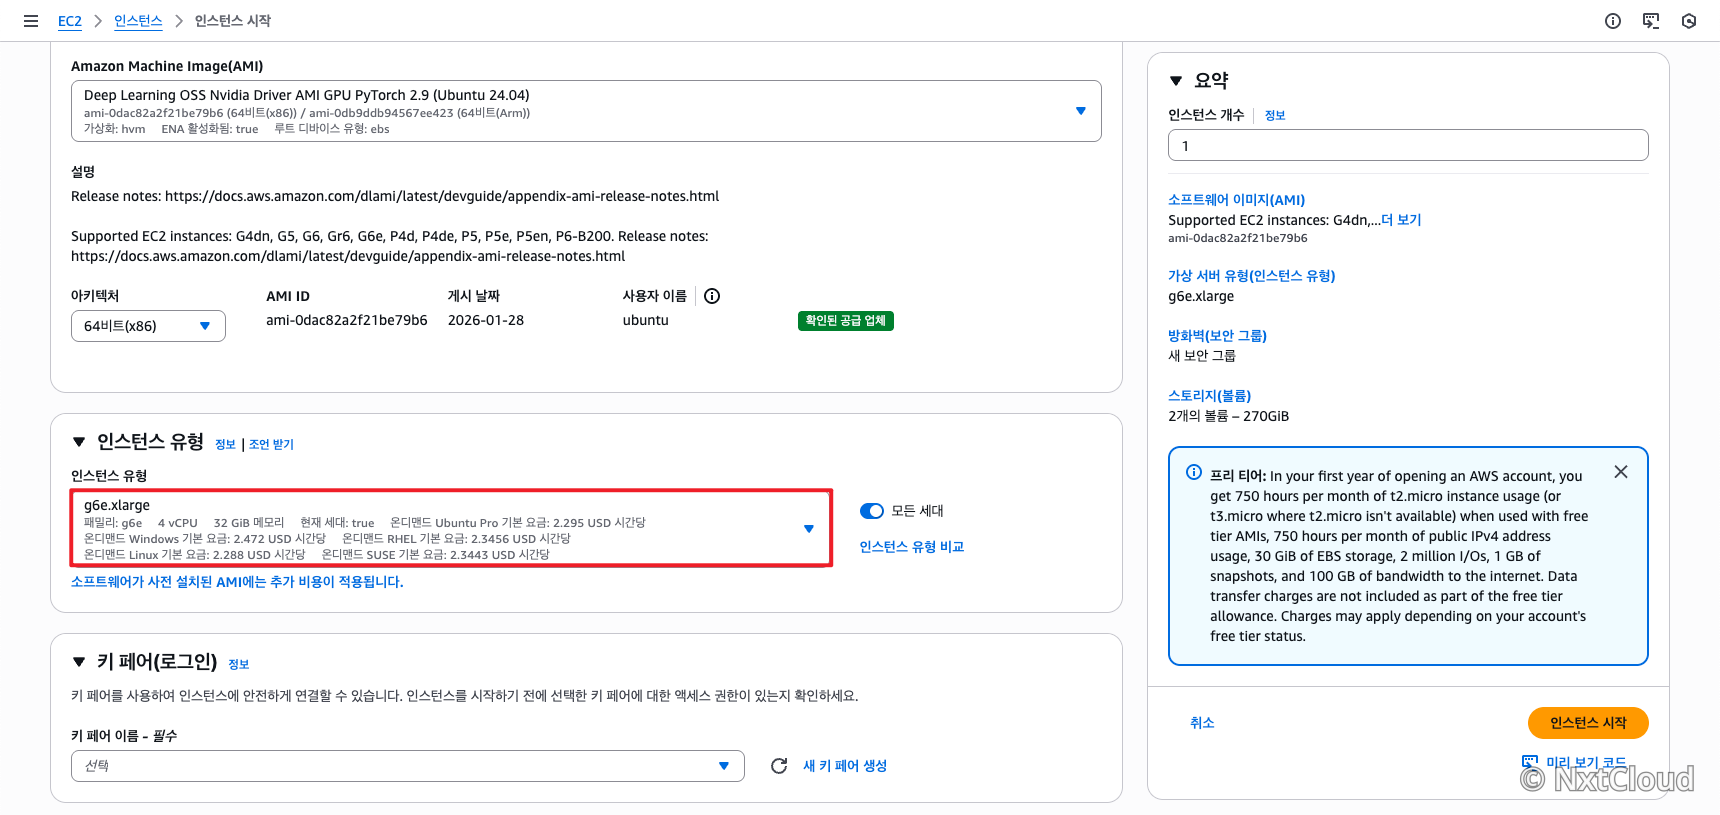1720x815 pixels.
Task: Toggle the 모든 세대 switch
Action: (x=872, y=511)
